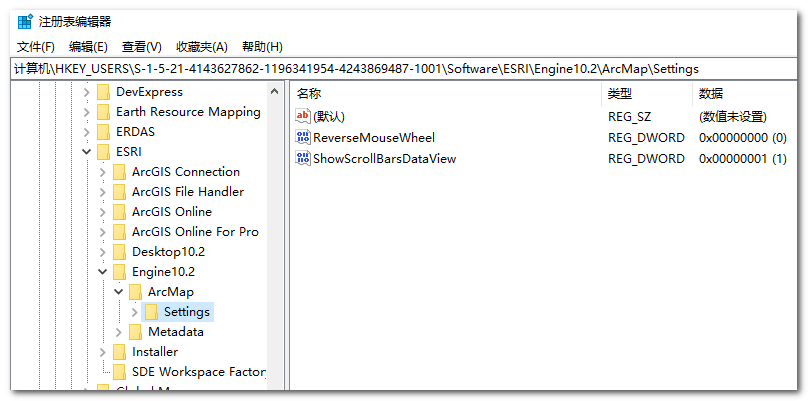Click the DevExpress folder icon

[104, 92]
